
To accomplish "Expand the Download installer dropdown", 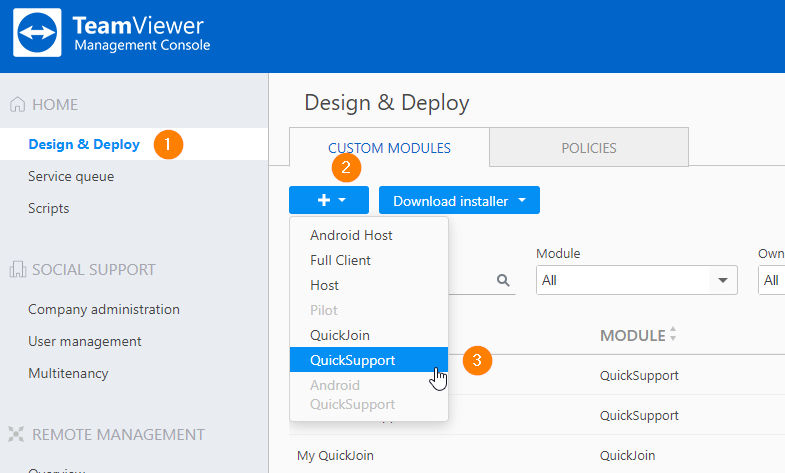I will click(459, 200).
